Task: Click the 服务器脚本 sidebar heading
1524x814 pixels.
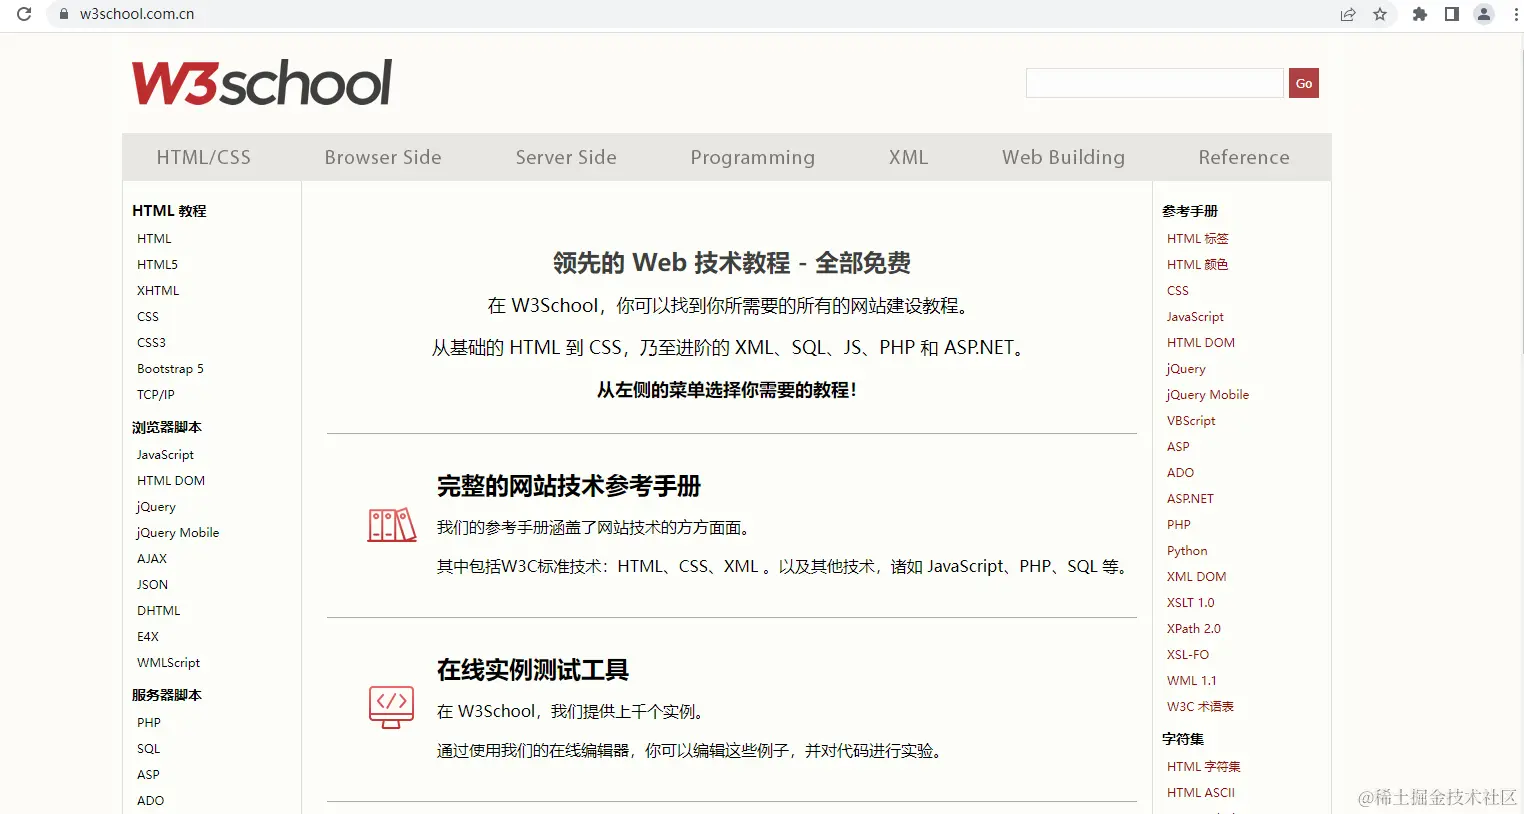Action: click(167, 695)
